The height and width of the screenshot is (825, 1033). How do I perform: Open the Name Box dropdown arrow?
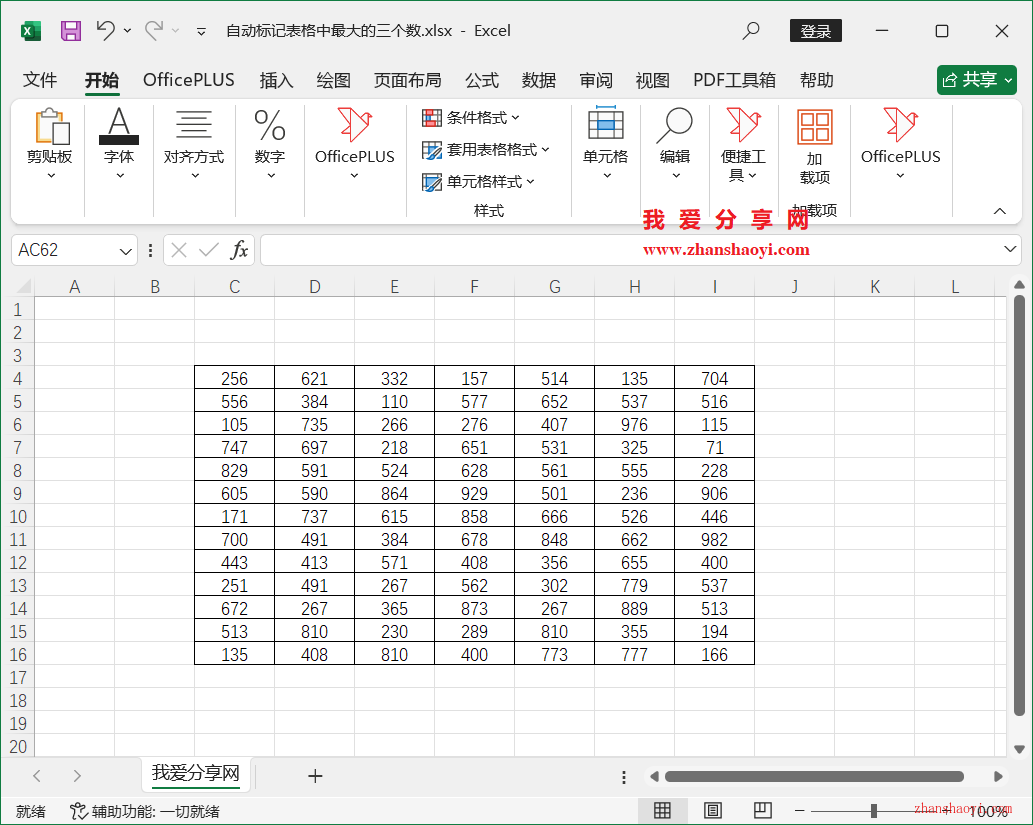tap(125, 251)
